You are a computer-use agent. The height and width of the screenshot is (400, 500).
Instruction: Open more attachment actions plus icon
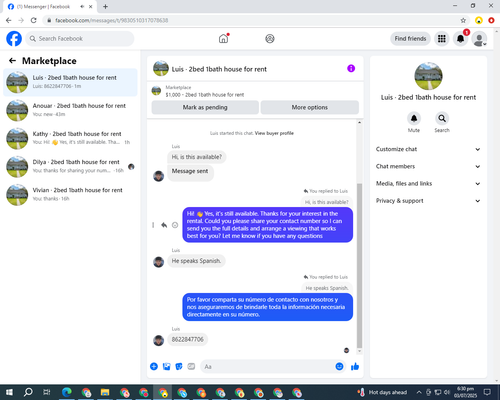tap(154, 366)
